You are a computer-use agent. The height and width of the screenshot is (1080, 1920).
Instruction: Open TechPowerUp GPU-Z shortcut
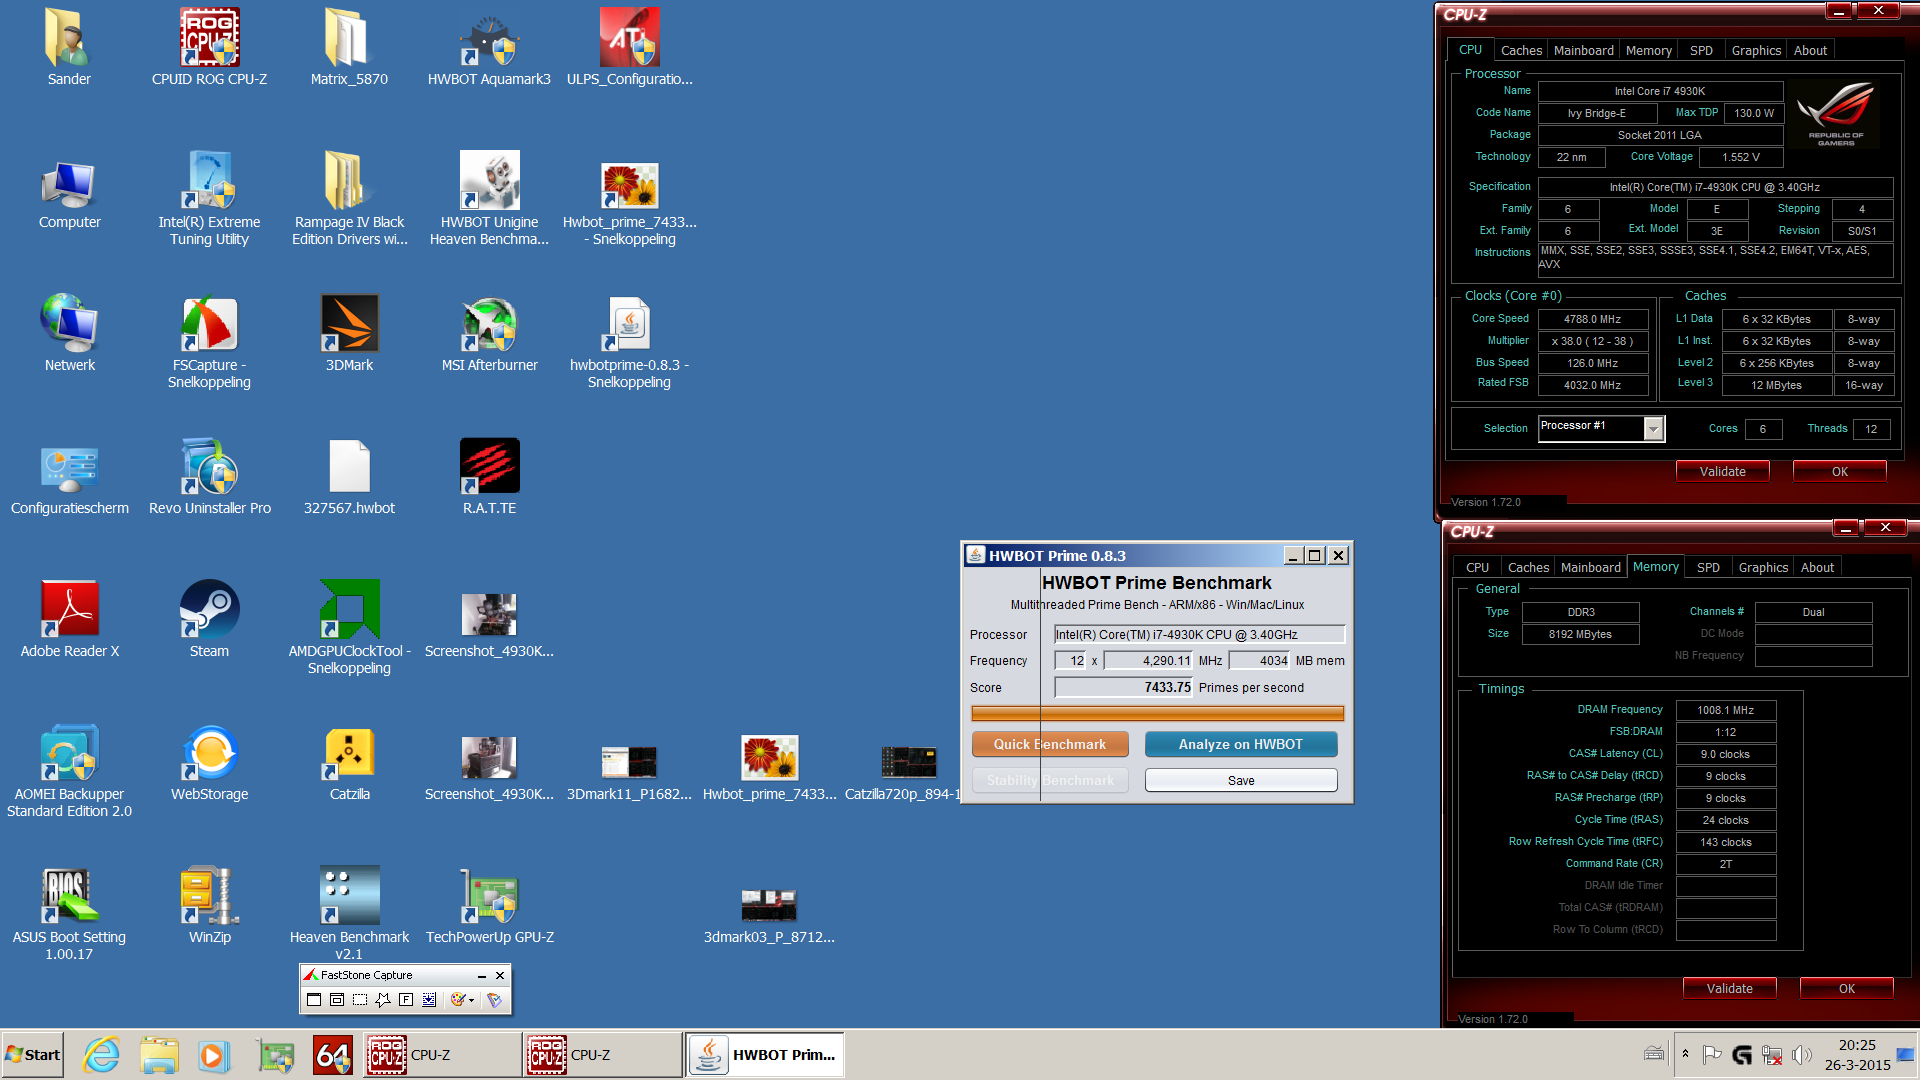pyautogui.click(x=489, y=905)
